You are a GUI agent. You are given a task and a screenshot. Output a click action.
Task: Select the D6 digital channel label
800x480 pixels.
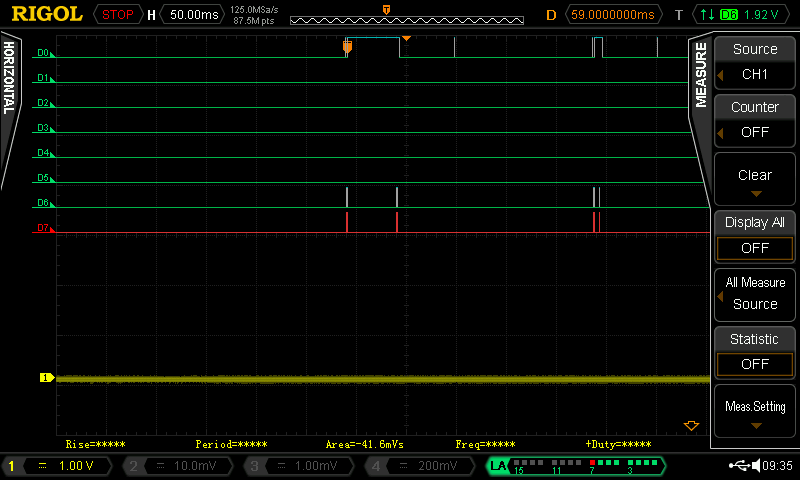click(x=43, y=203)
